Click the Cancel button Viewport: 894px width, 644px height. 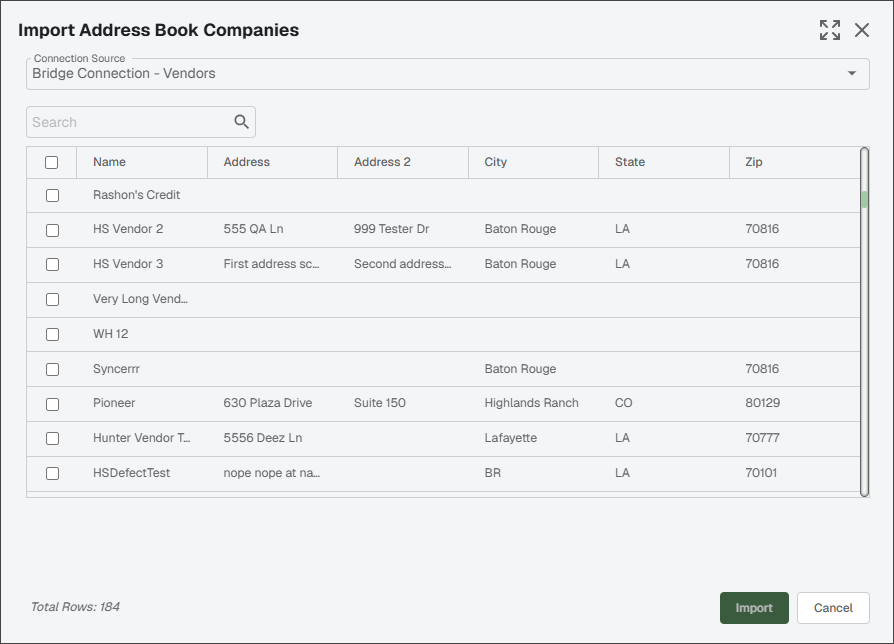833,608
